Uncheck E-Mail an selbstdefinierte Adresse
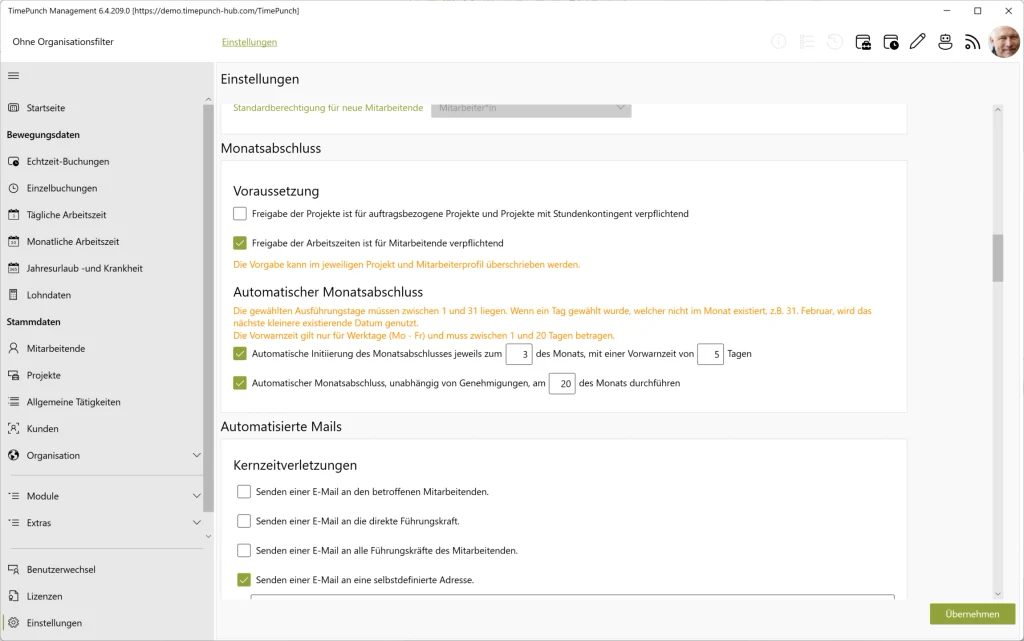Image resolution: width=1024 pixels, height=641 pixels. pos(244,580)
